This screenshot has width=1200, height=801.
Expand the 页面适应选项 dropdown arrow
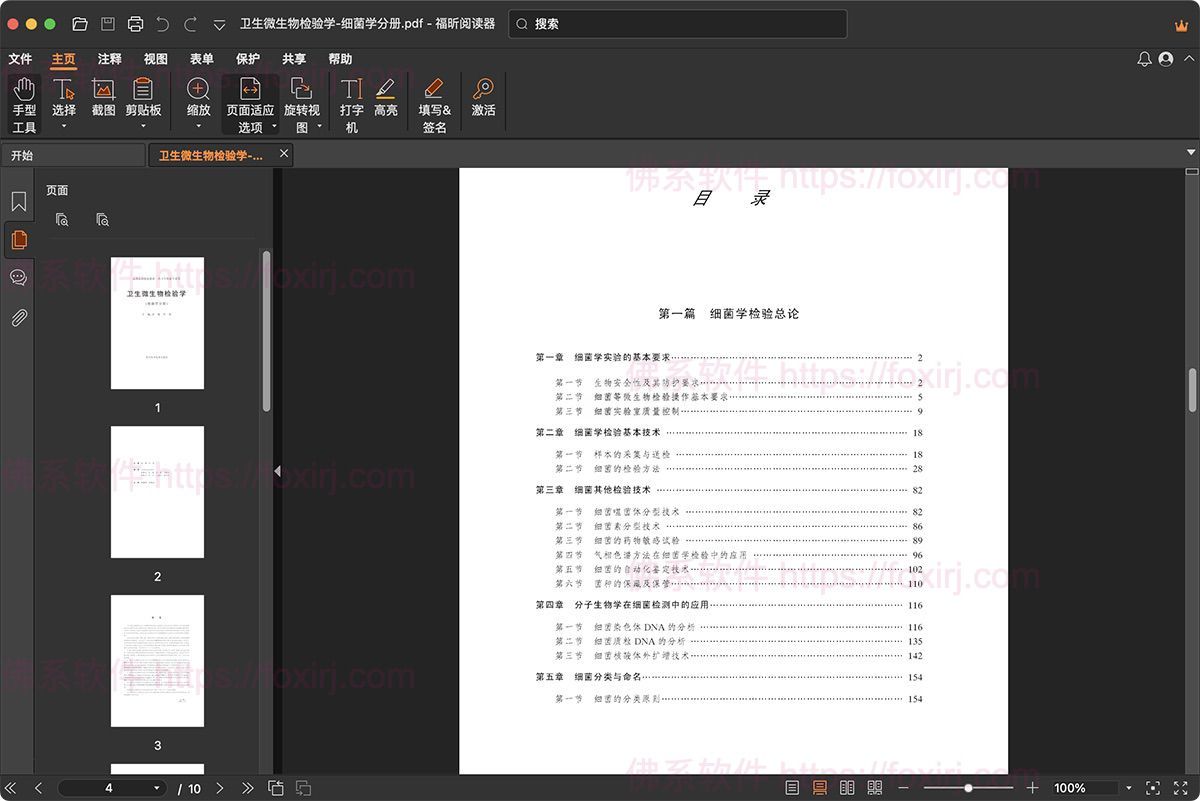(274, 128)
